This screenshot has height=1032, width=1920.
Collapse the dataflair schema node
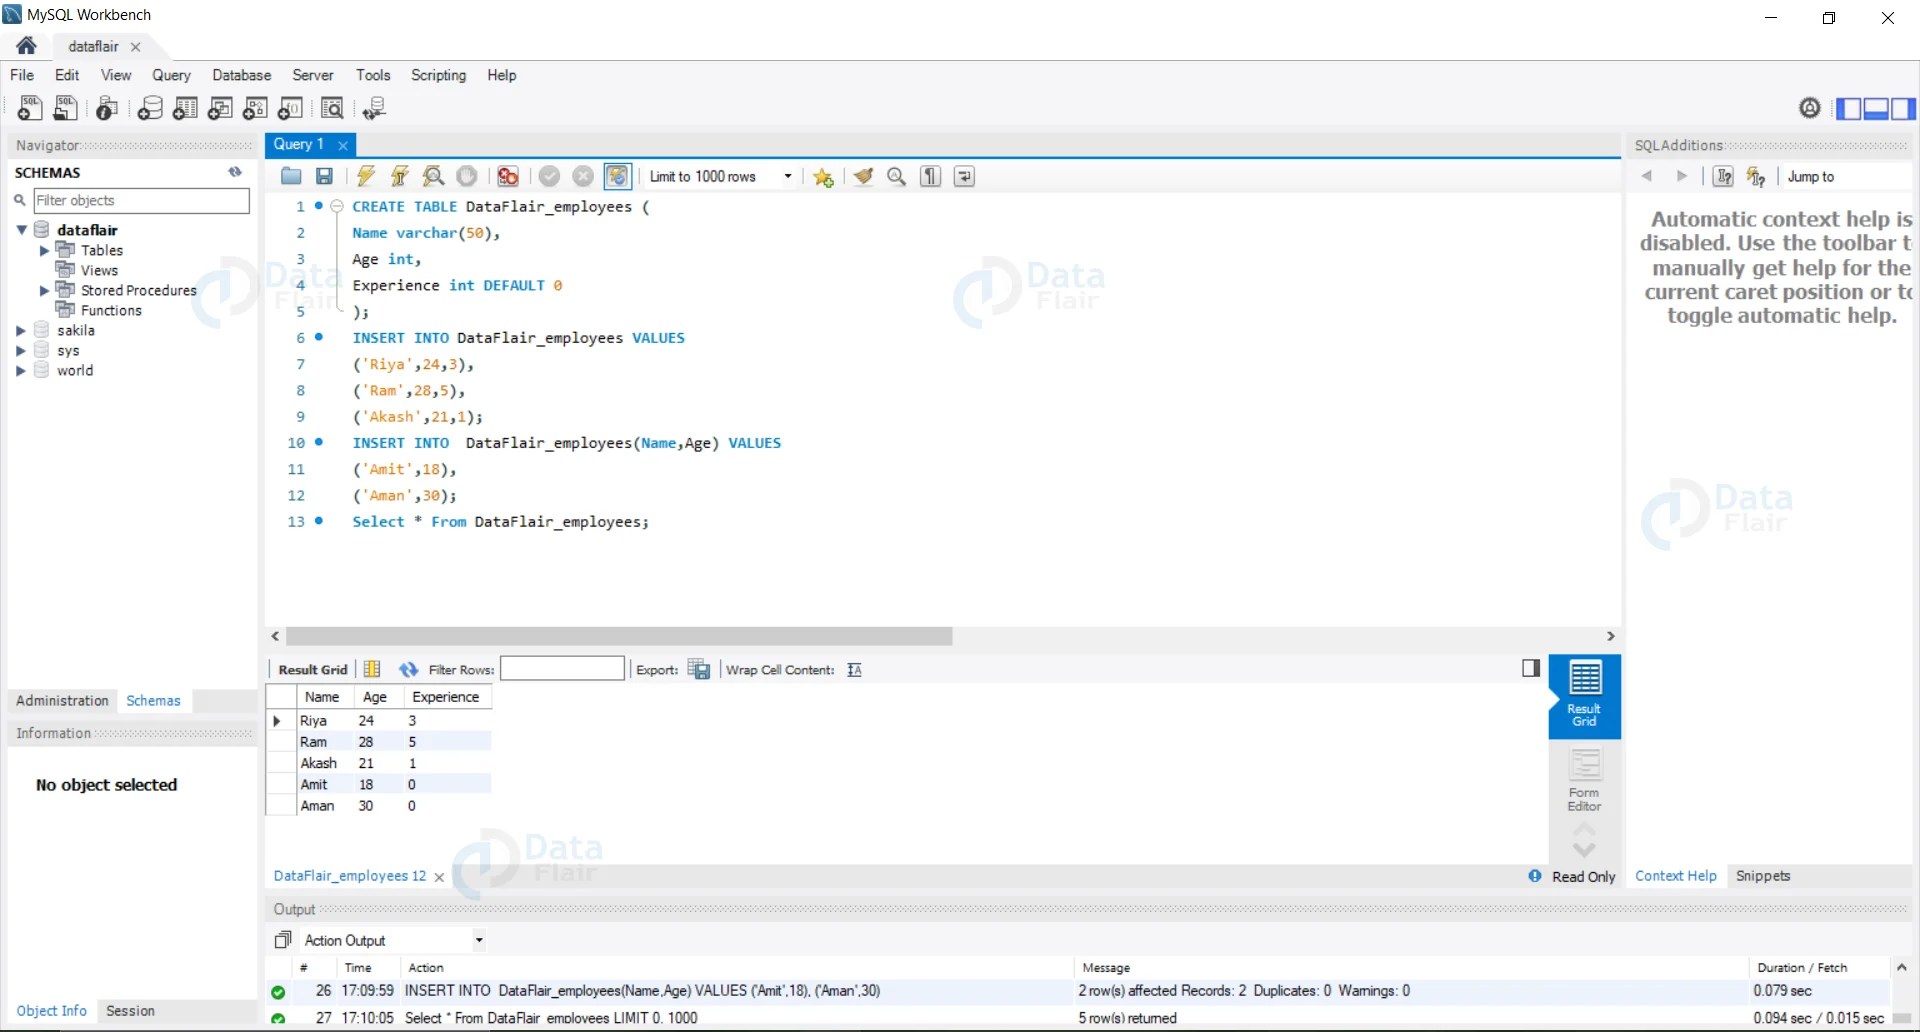pos(21,230)
